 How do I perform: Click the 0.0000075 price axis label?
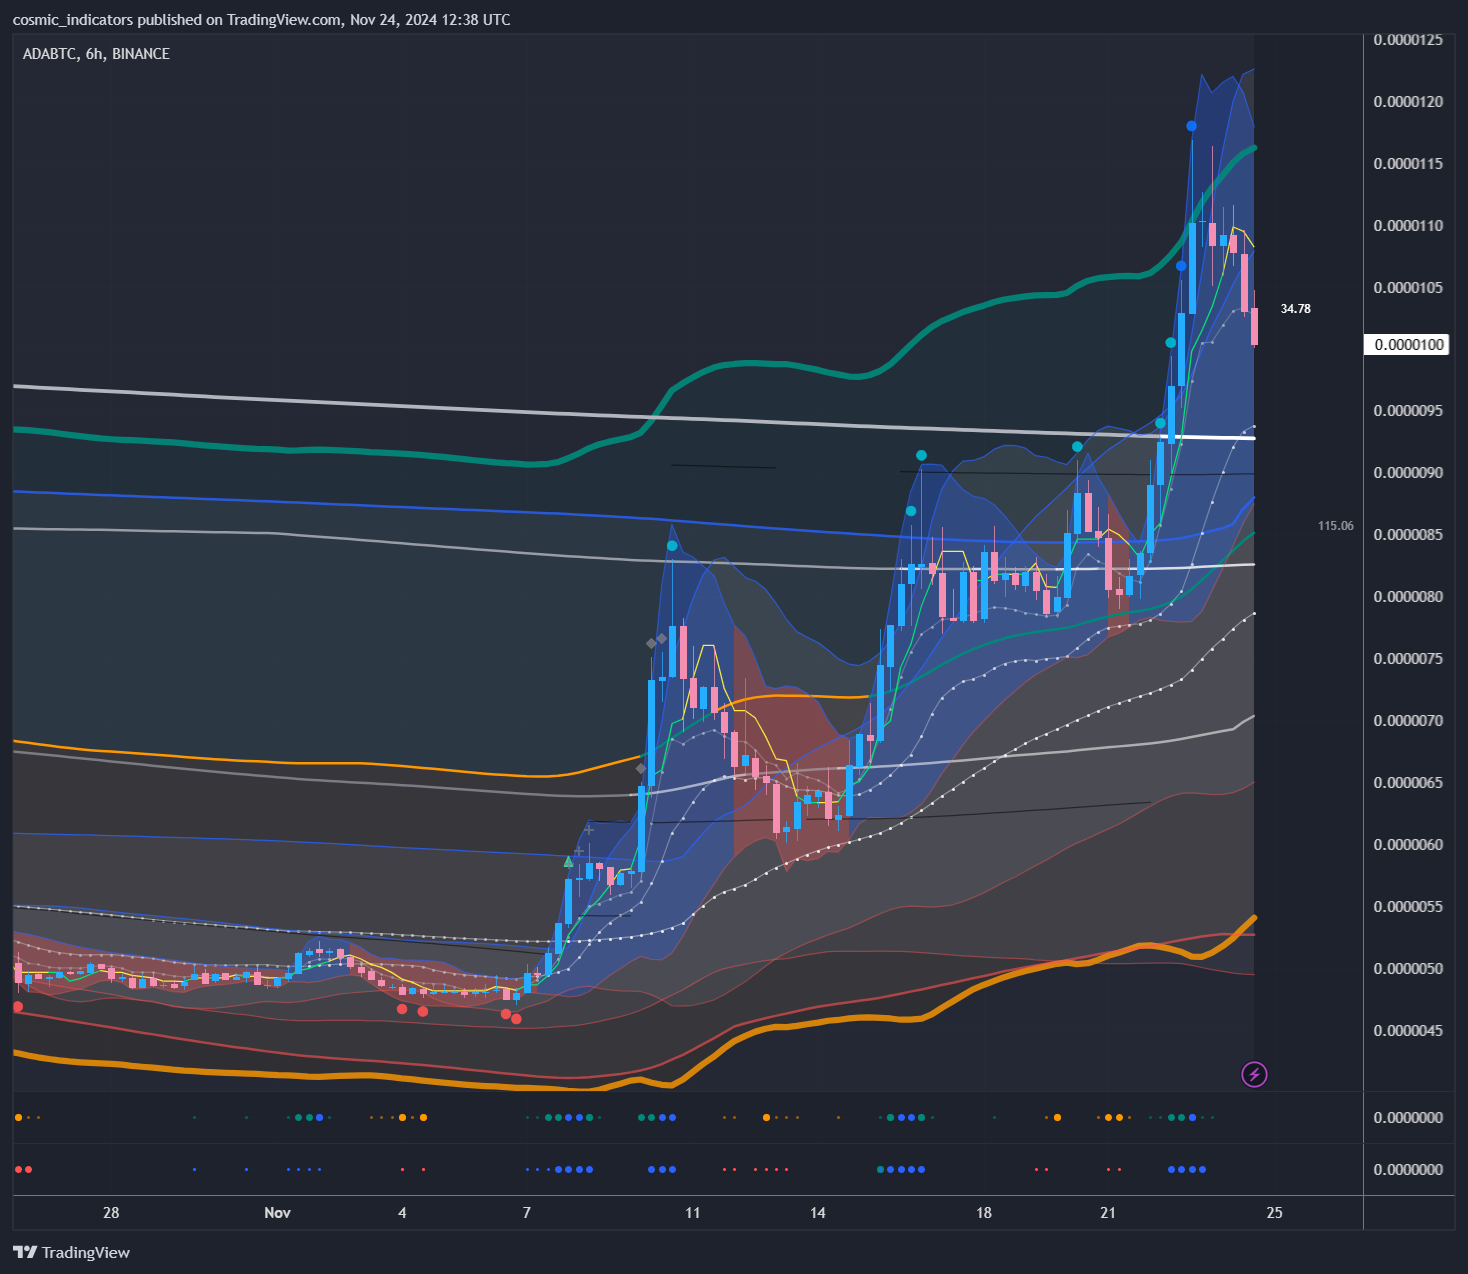click(x=1408, y=659)
